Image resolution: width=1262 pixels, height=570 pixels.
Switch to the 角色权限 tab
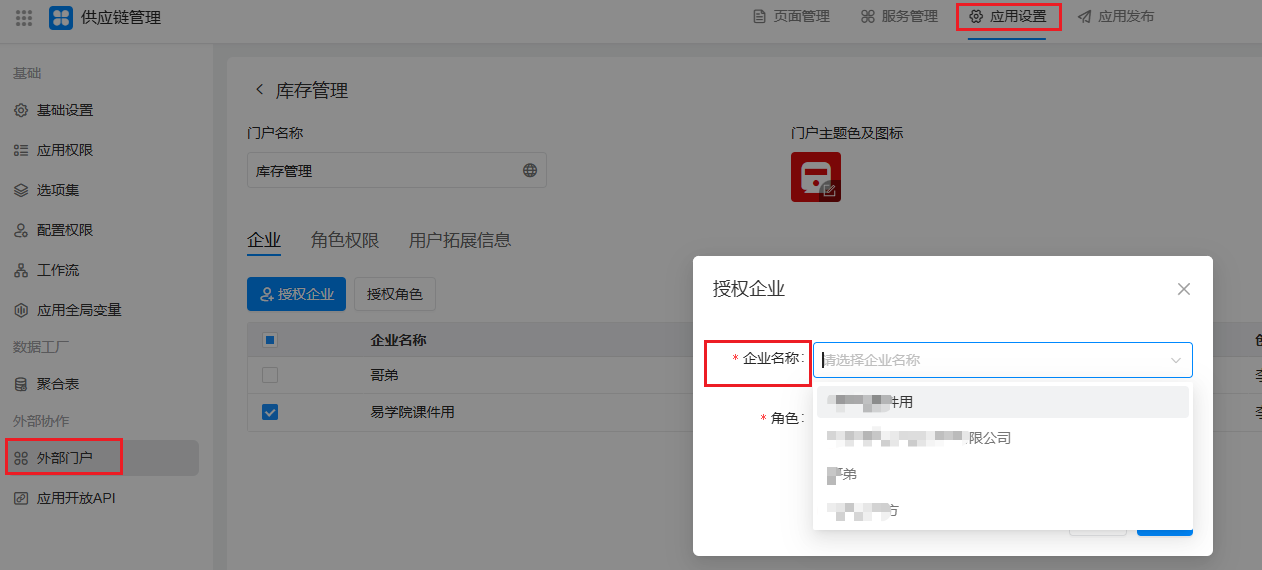click(x=344, y=240)
